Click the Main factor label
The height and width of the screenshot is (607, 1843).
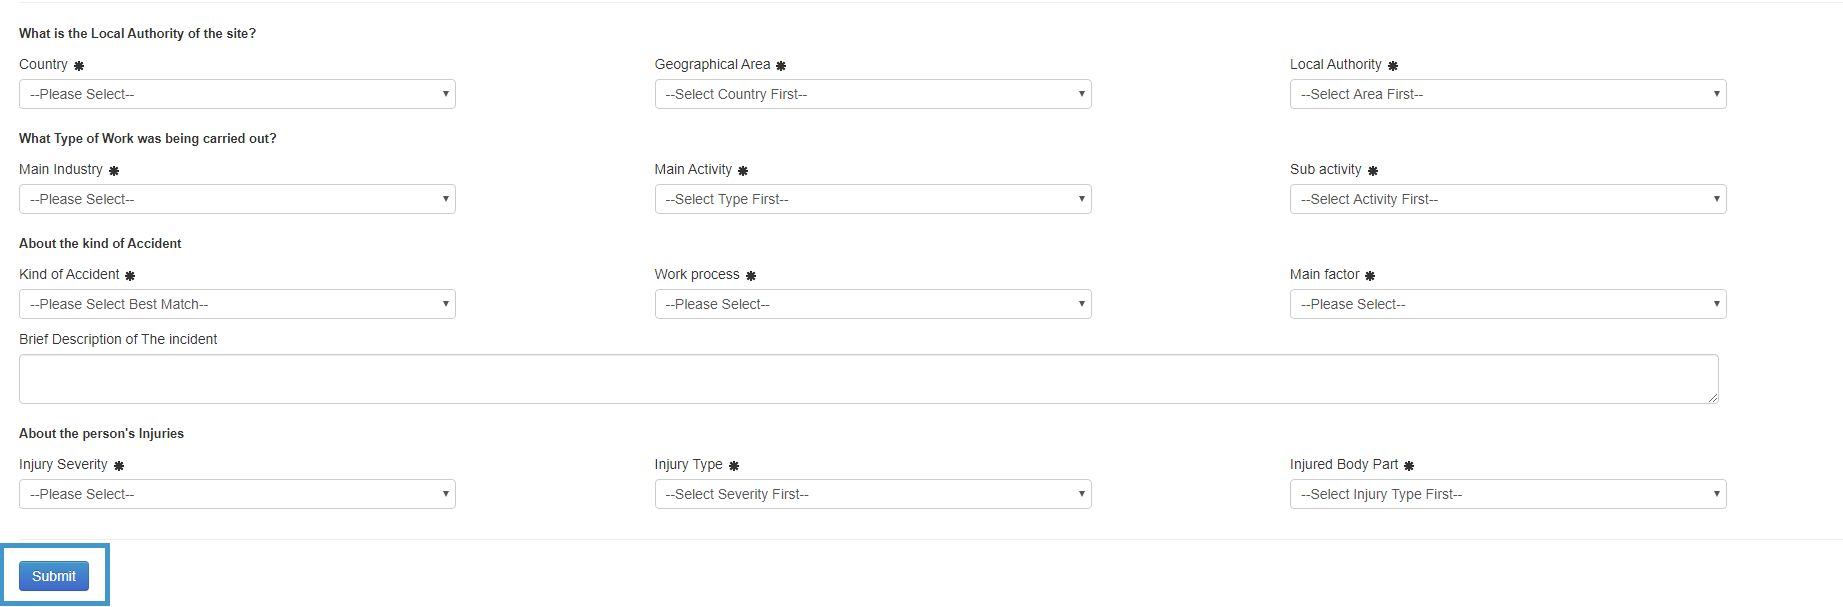coord(1324,274)
